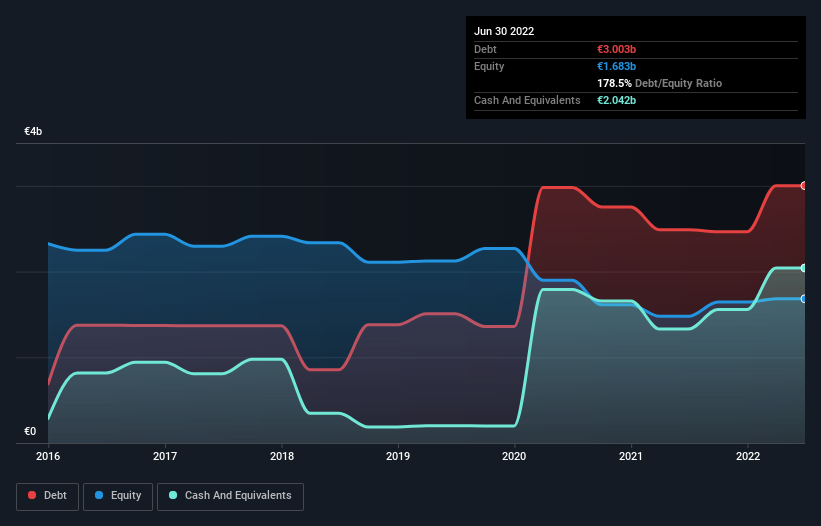Click the Equity label in the tooltip
The image size is (821, 526).
489,66
